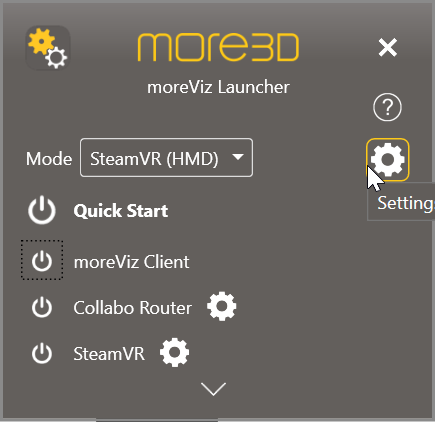Open the Help question mark icon
Image resolution: width=435 pixels, height=422 pixels.
tap(387, 107)
